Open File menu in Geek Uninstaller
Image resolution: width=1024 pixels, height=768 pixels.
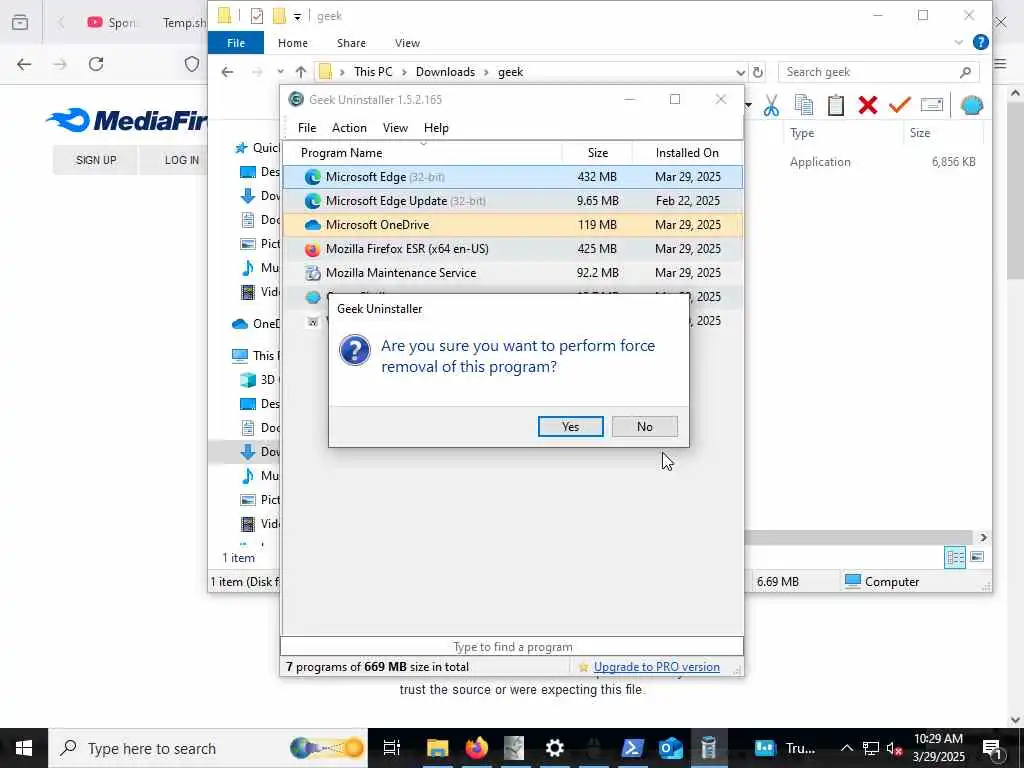click(307, 128)
